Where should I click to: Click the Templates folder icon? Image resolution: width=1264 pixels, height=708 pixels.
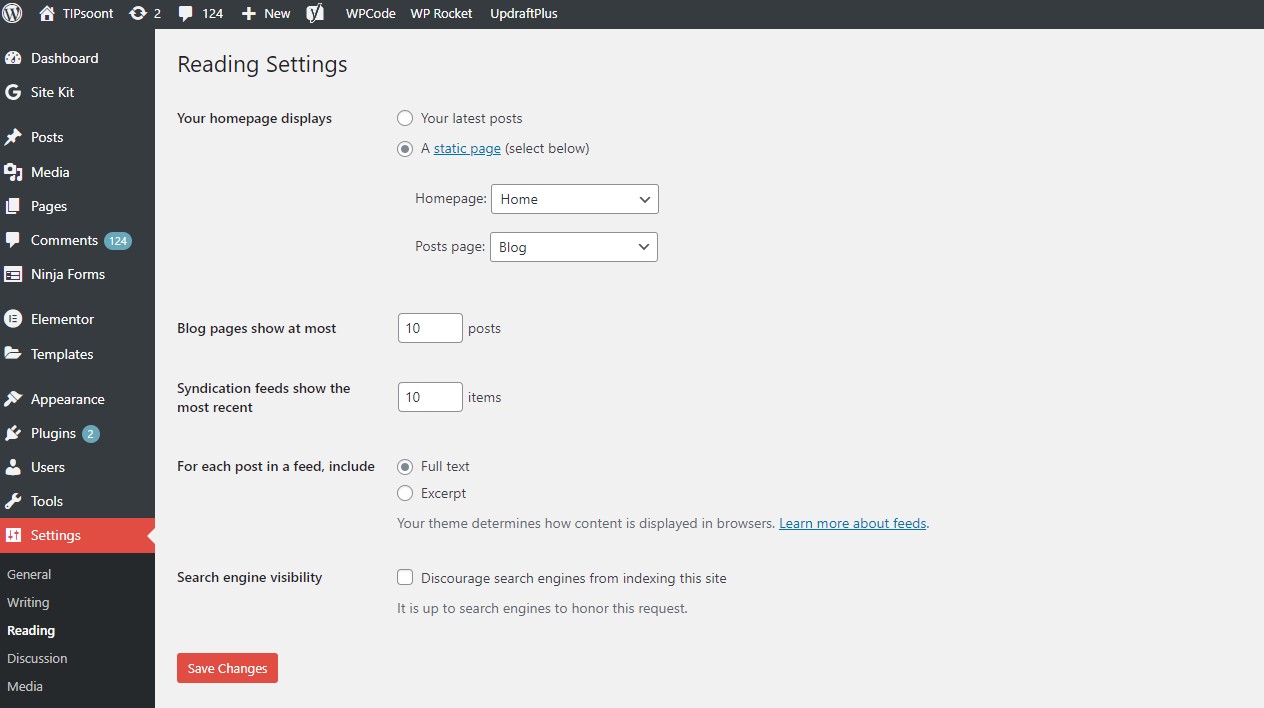pyautogui.click(x=13, y=354)
